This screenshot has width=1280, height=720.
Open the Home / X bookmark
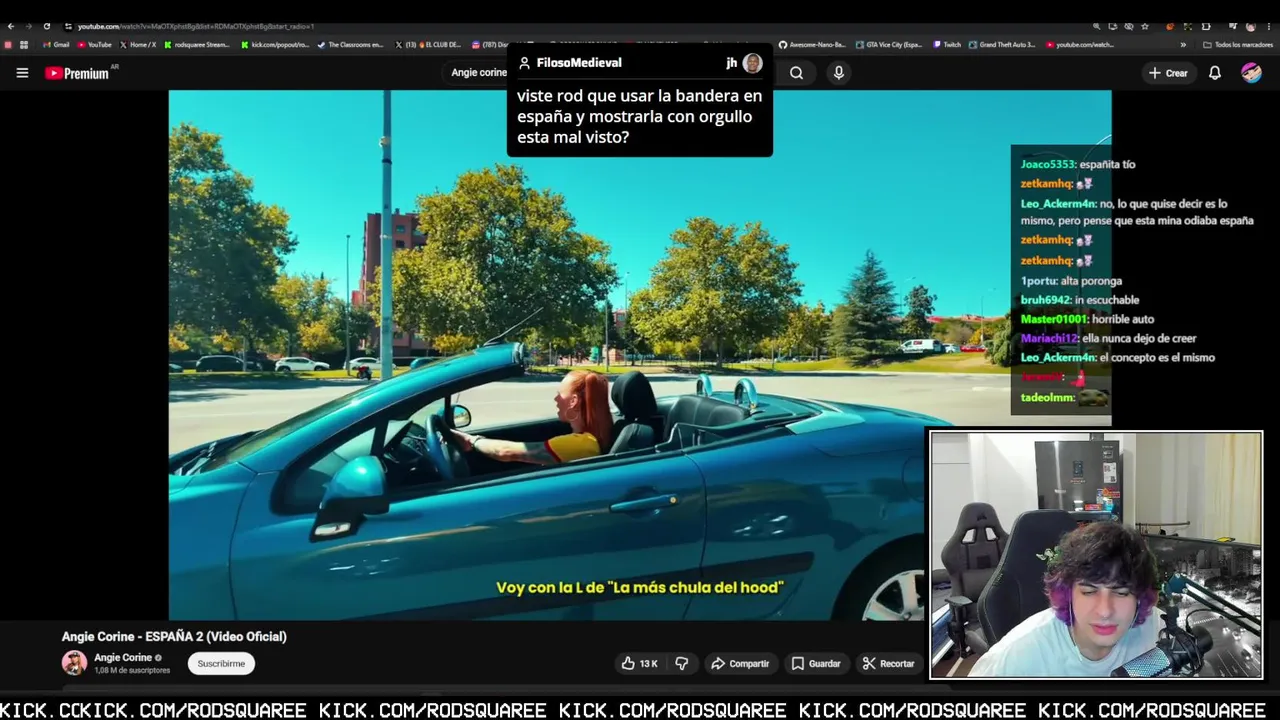[x=138, y=45]
